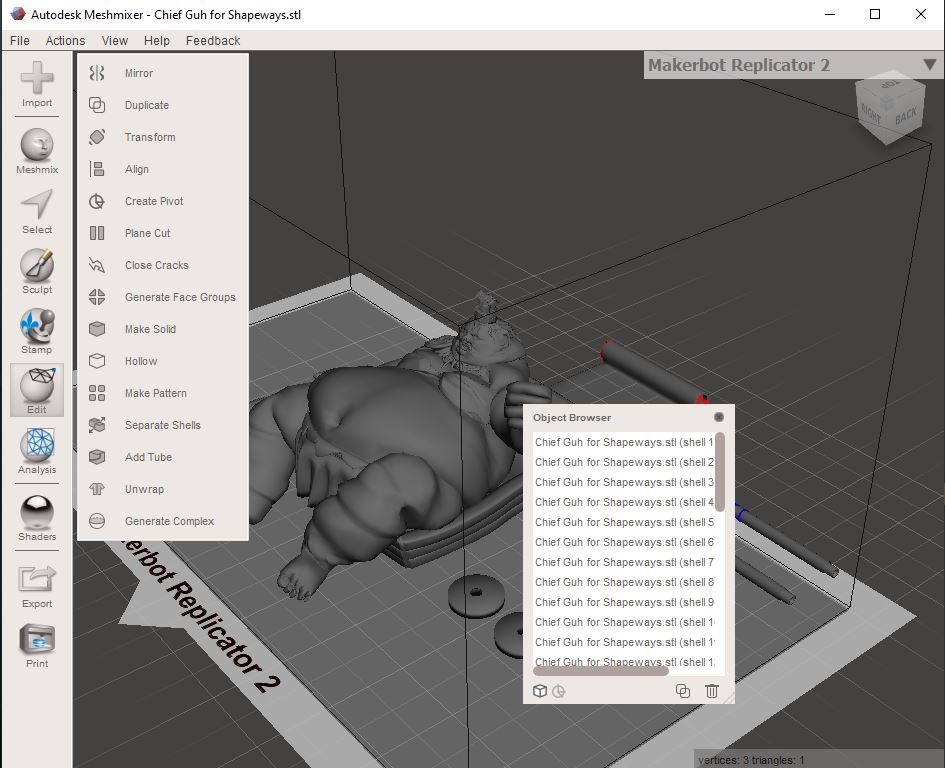Select shell 3 in Object Browser
The image size is (945, 768).
[624, 482]
